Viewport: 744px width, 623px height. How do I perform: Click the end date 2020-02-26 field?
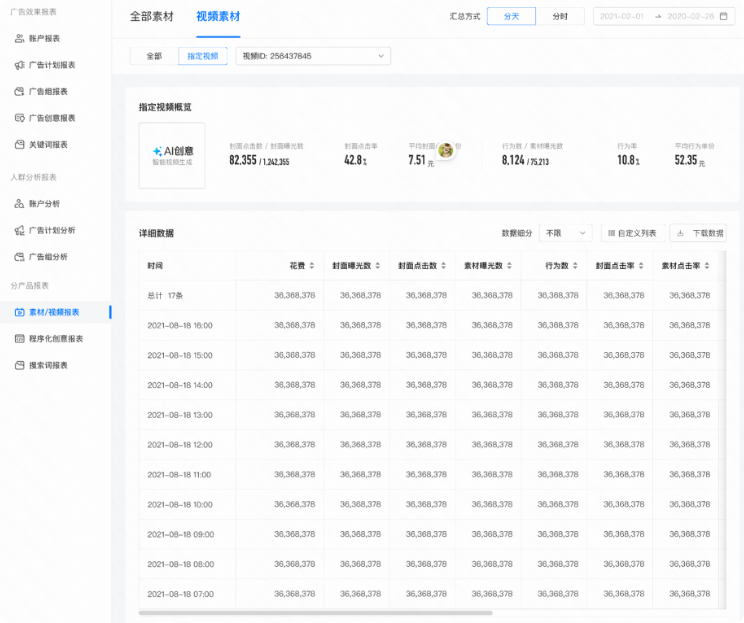(691, 16)
